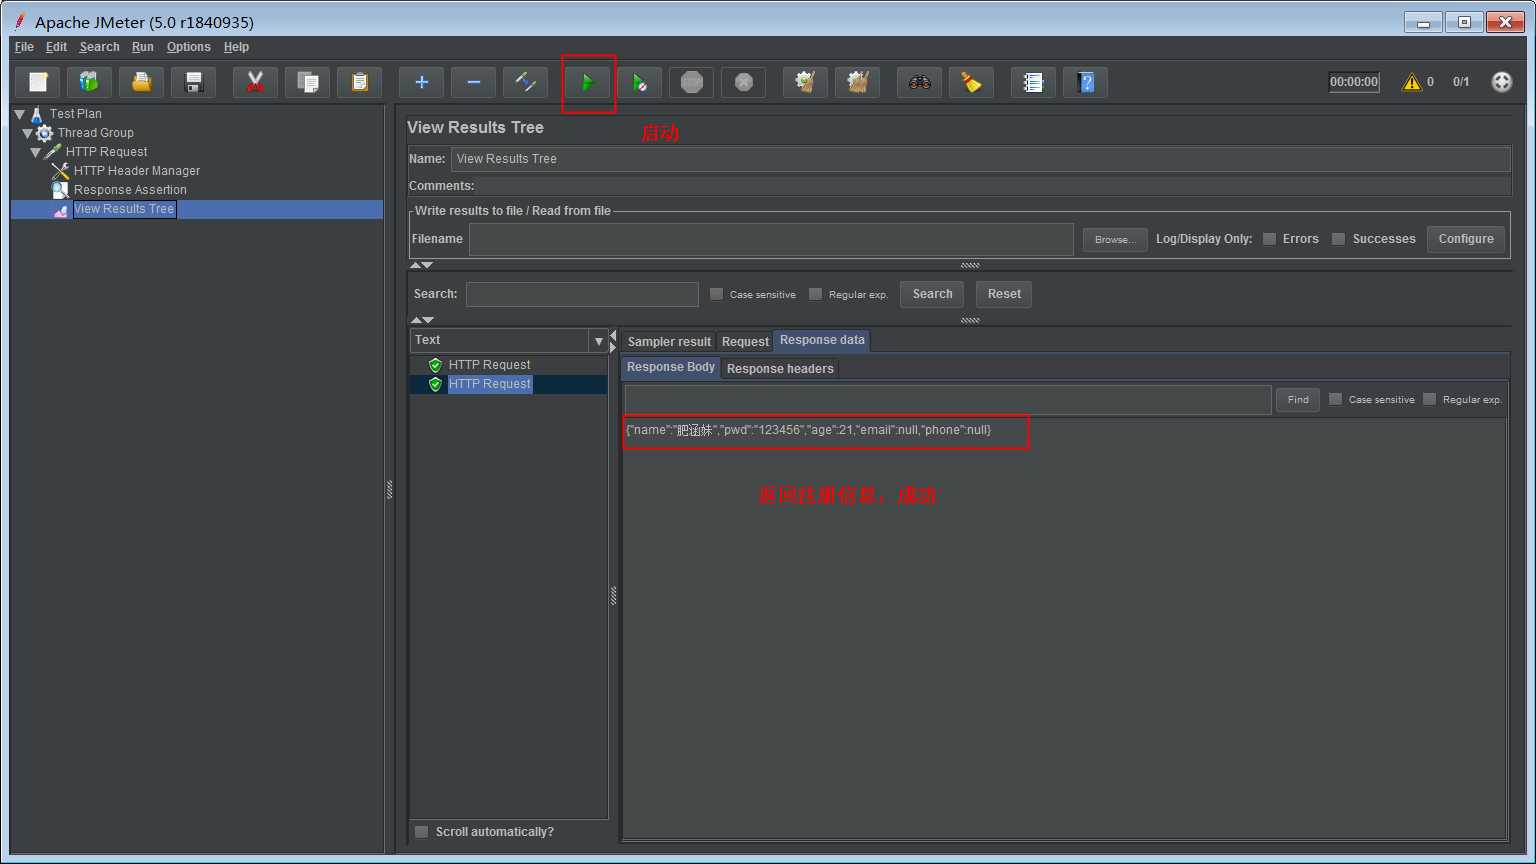Click the Reset button
The width and height of the screenshot is (1536, 864).
pyautogui.click(x=1004, y=294)
